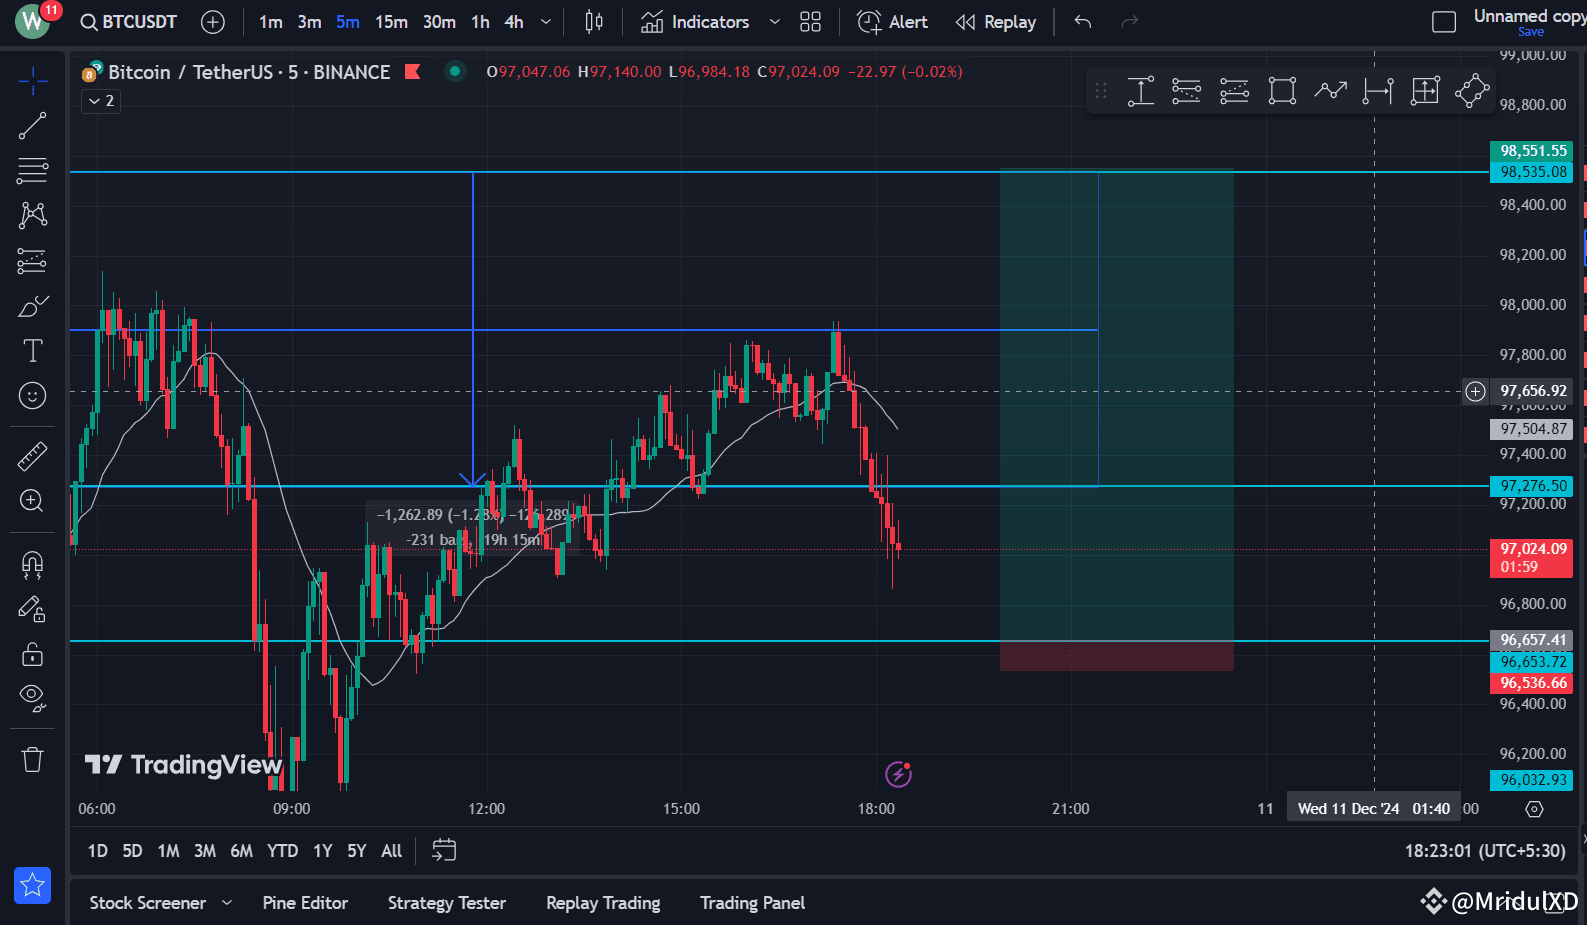Expand the indicator templates dropdown arrow
This screenshot has width=1587, height=925.
click(x=774, y=22)
